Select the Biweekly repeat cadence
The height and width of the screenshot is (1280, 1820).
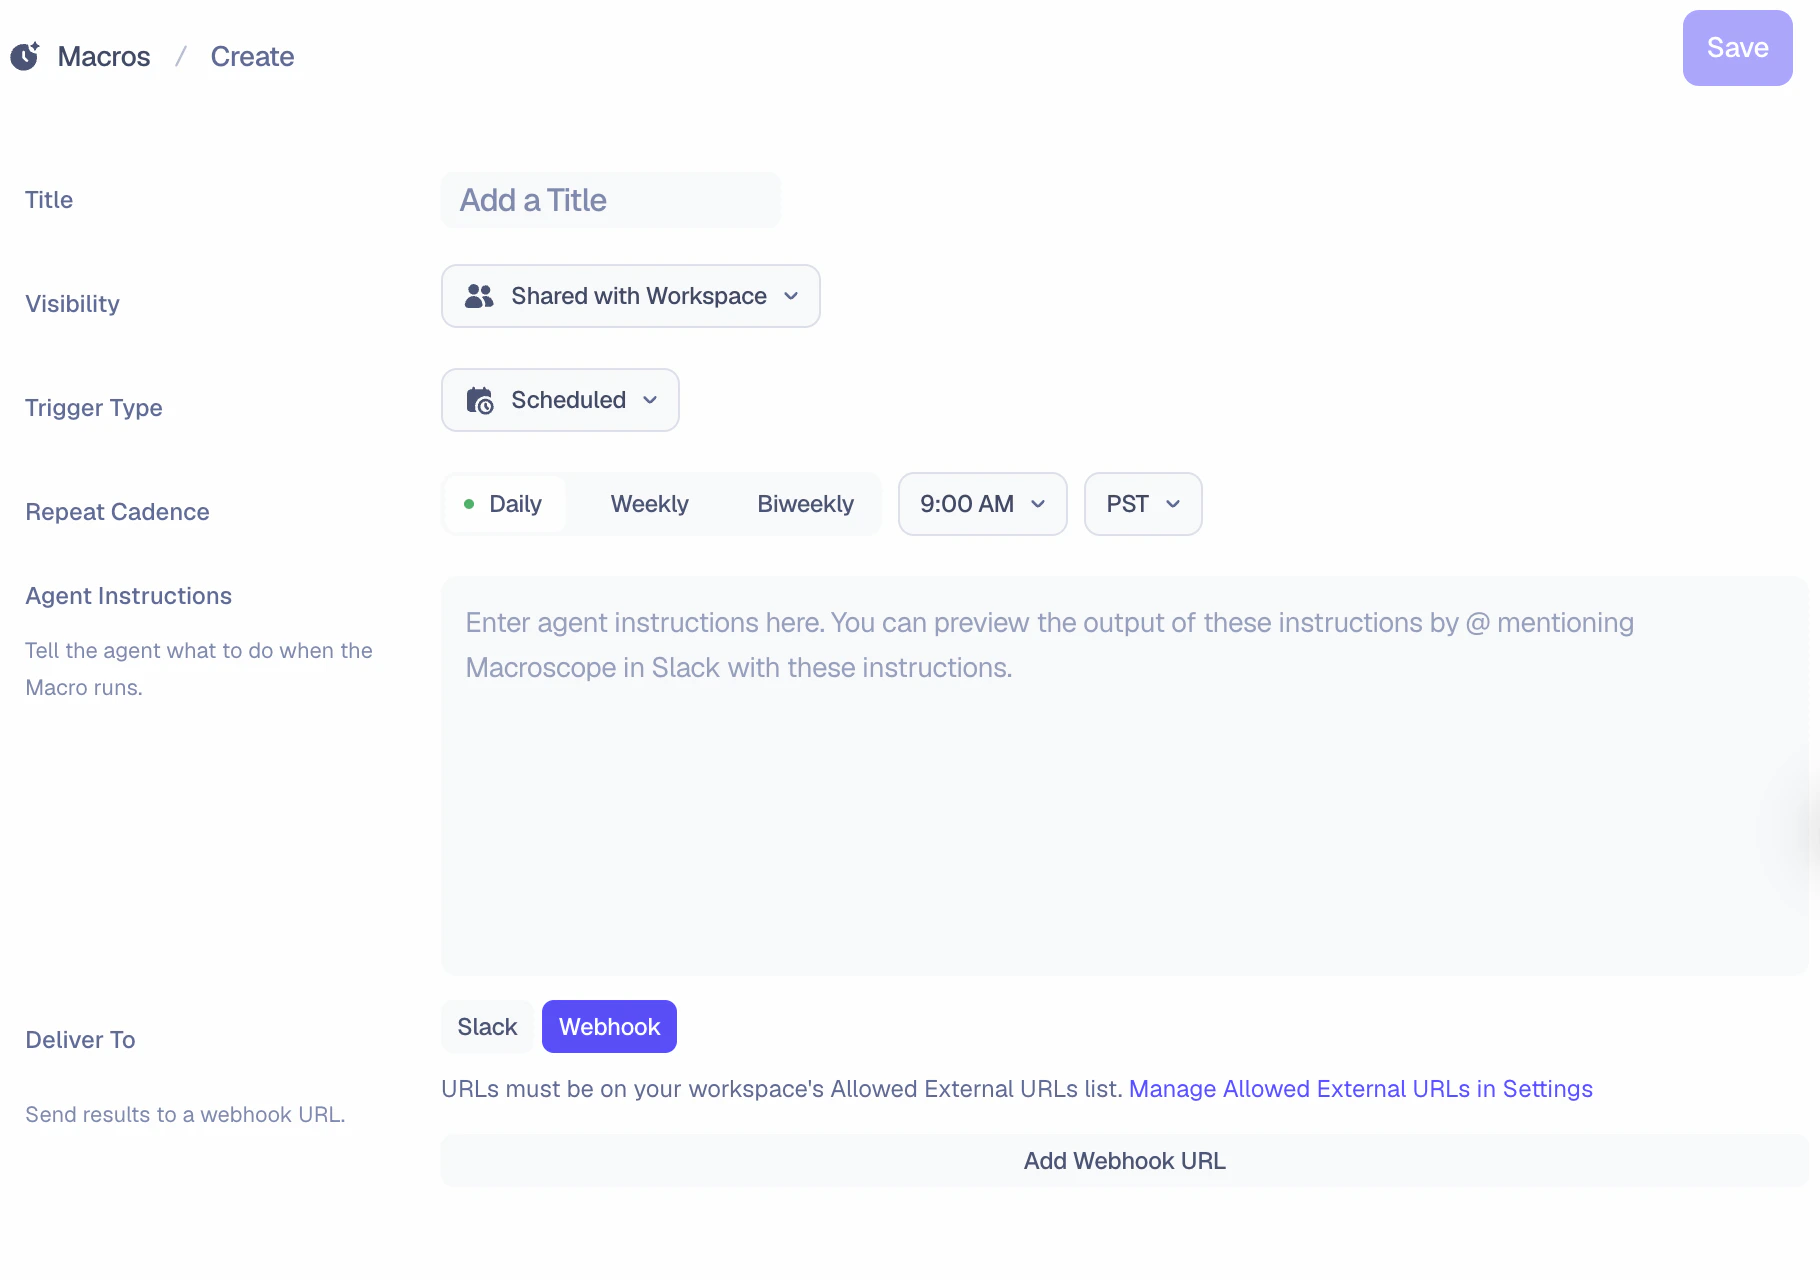click(x=806, y=504)
